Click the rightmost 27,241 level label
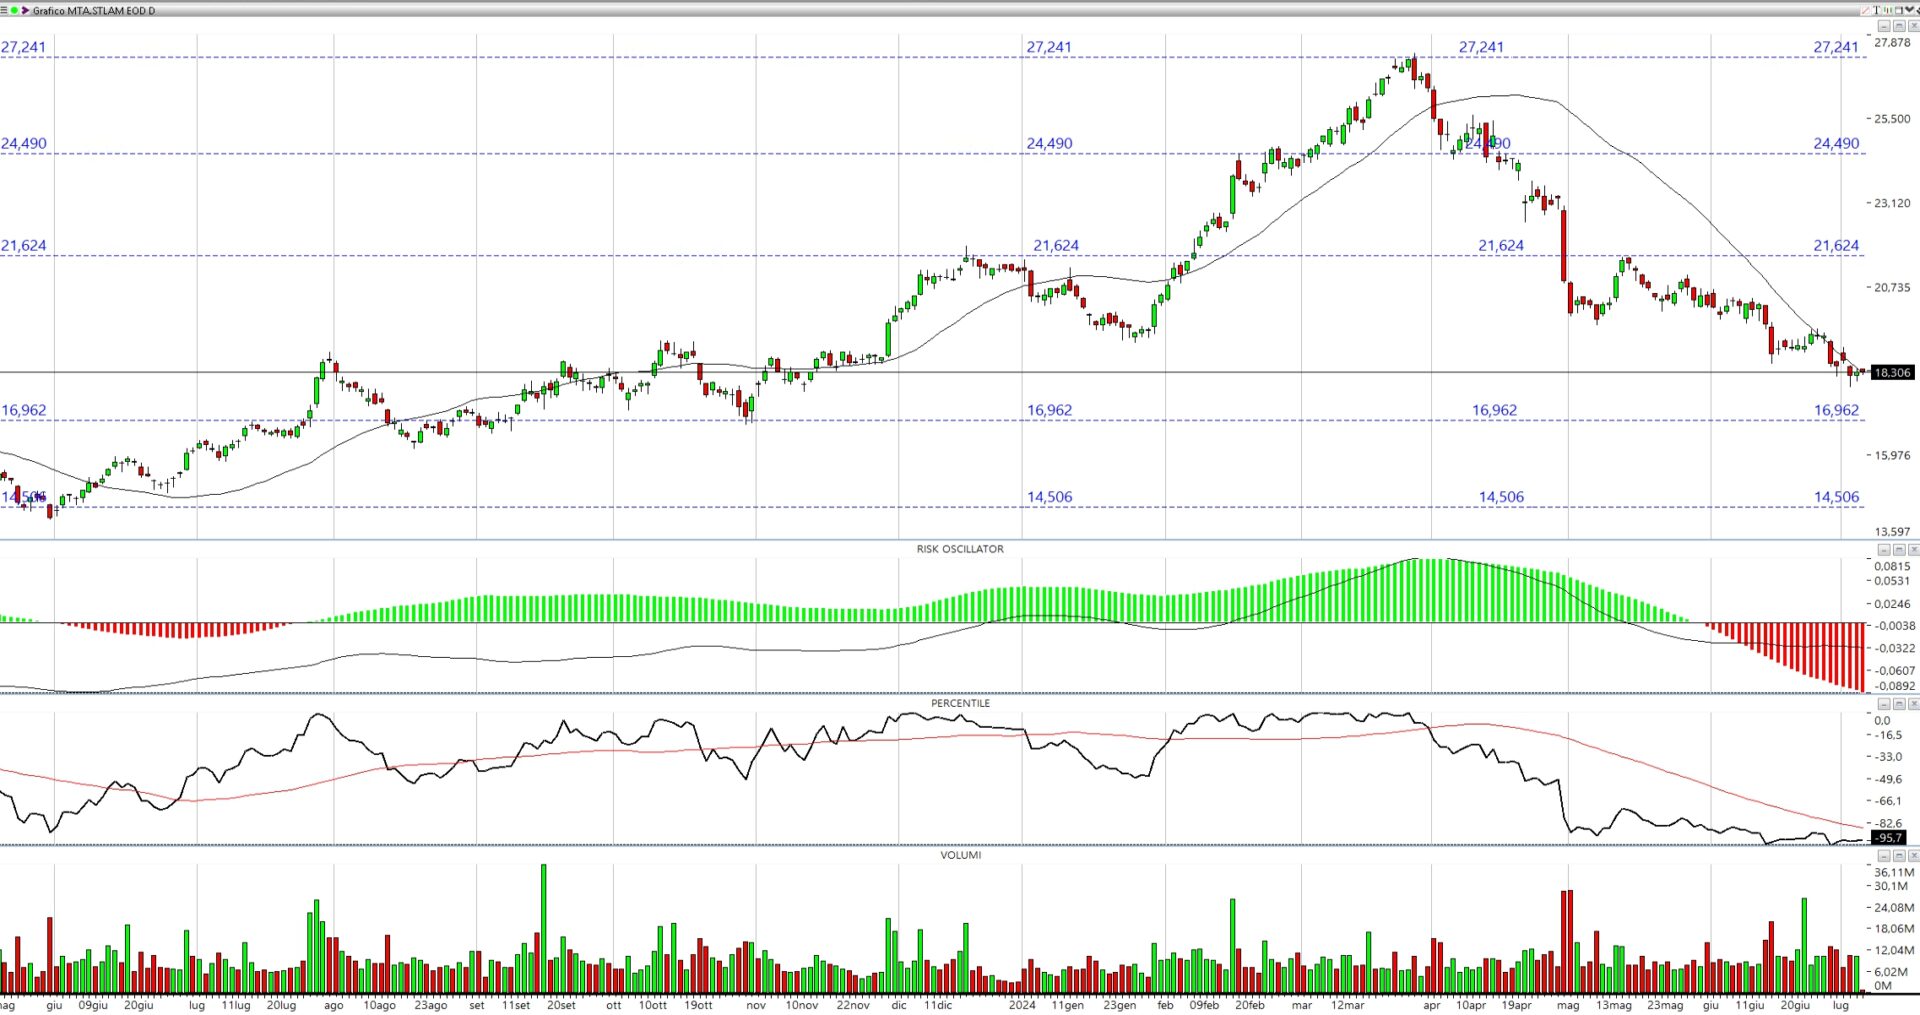1920x1015 pixels. 1836,47
